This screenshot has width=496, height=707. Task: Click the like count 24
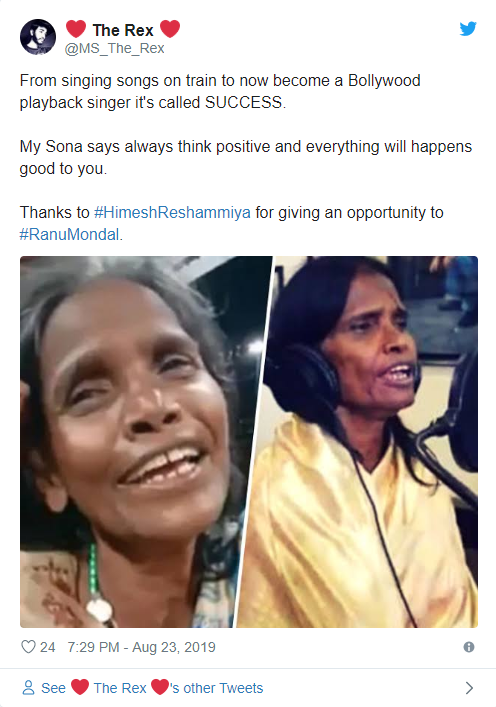pos(47,647)
